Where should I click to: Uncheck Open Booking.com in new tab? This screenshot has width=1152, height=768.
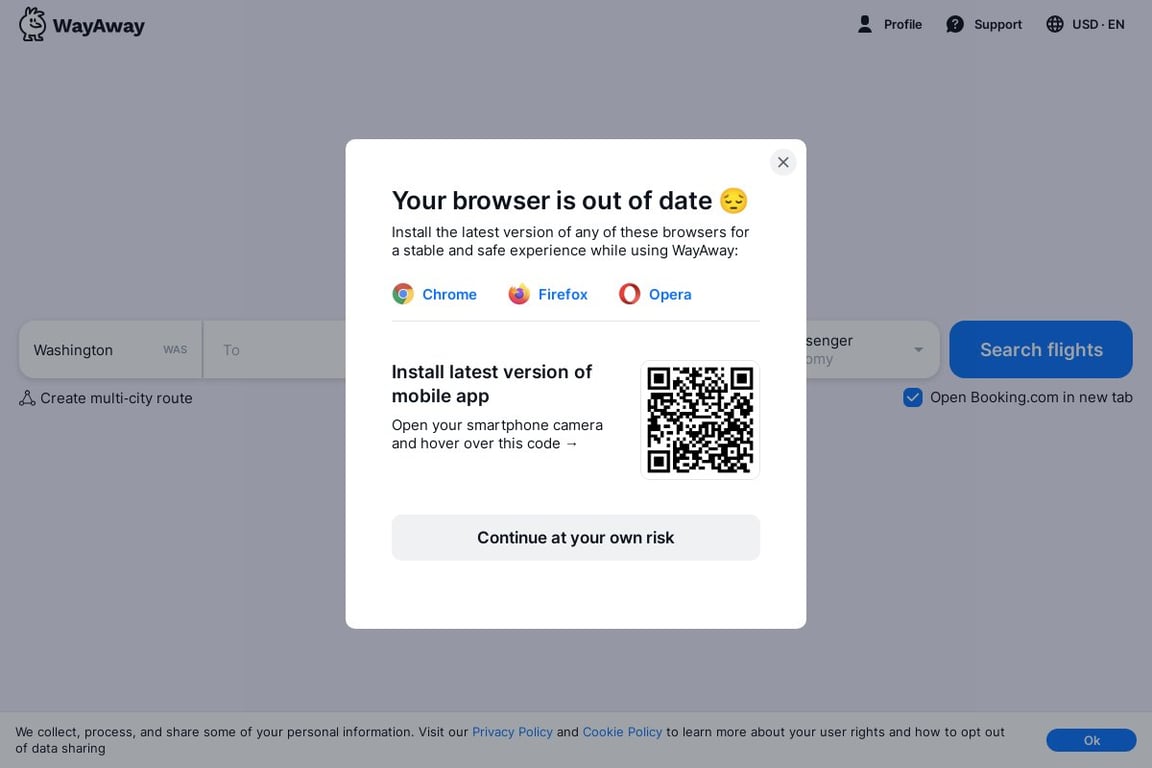pos(912,398)
